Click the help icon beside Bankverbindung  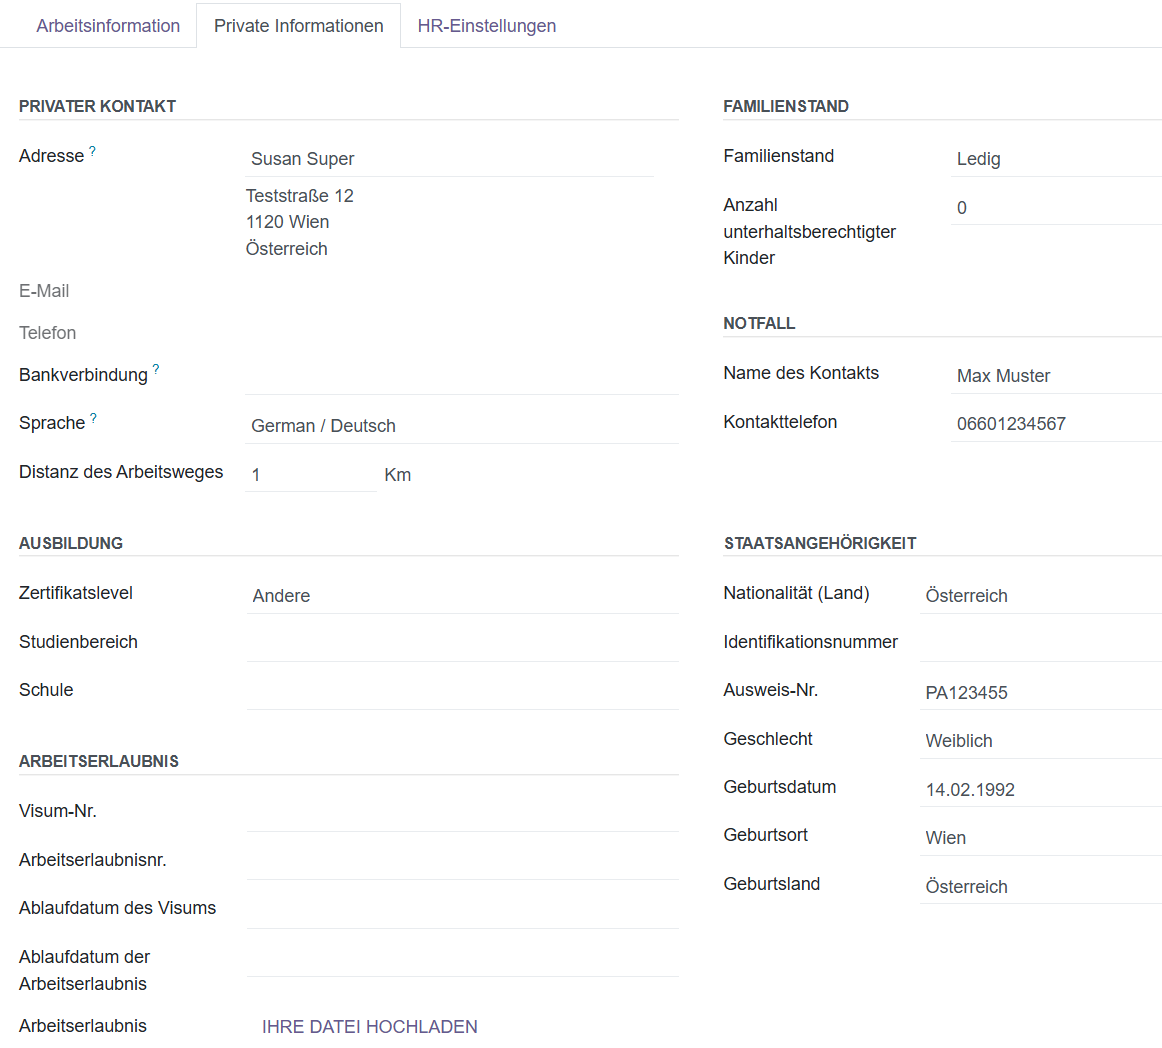[156, 368]
